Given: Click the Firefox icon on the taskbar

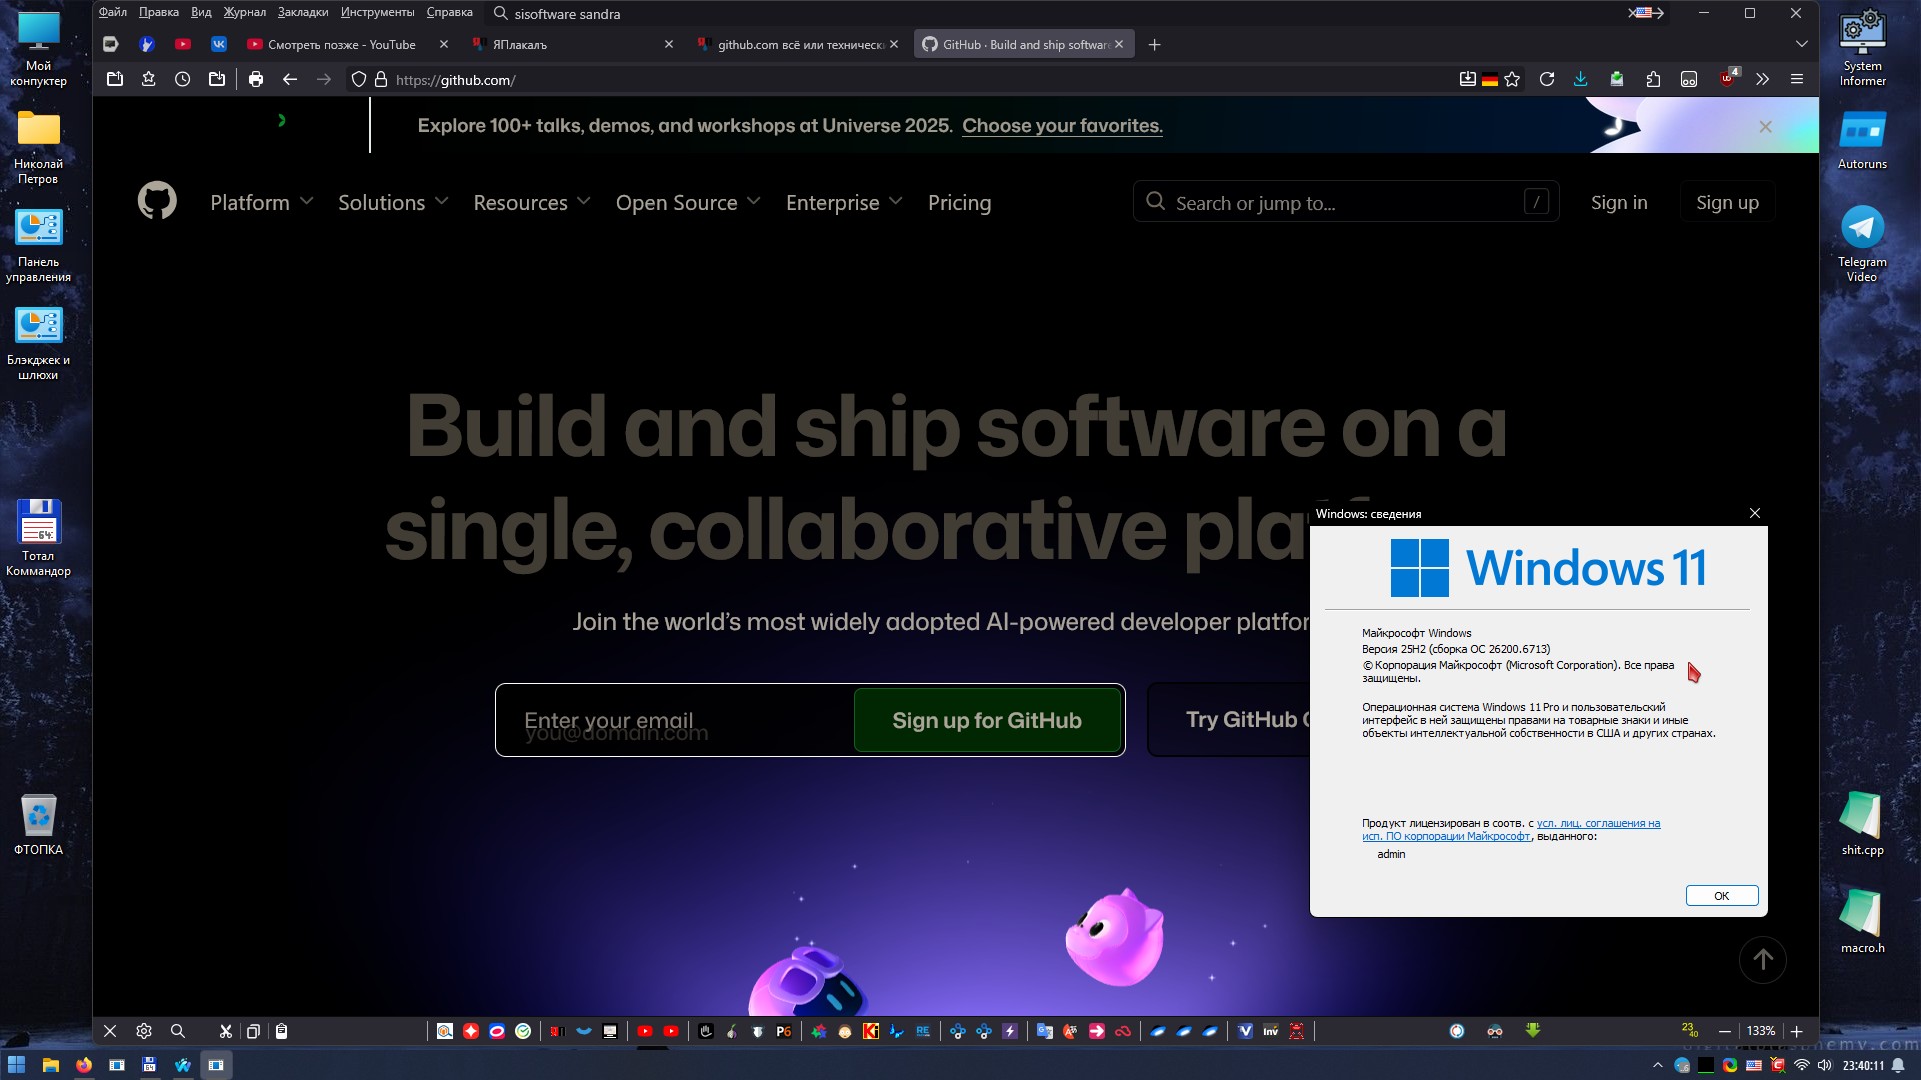Looking at the screenshot, I should point(83,1065).
